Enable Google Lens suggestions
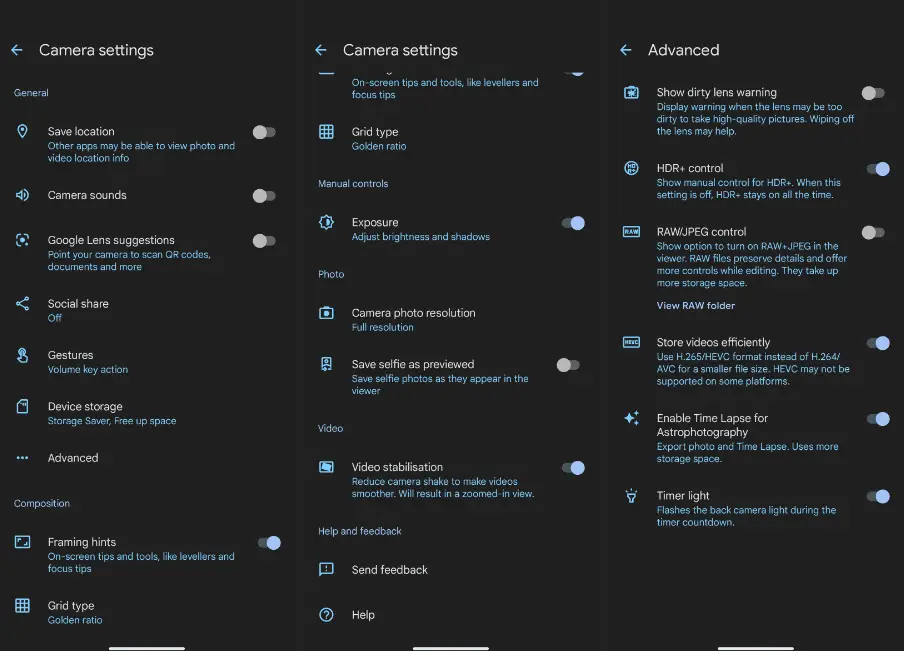Viewport: 904px width, 651px height. click(264, 240)
